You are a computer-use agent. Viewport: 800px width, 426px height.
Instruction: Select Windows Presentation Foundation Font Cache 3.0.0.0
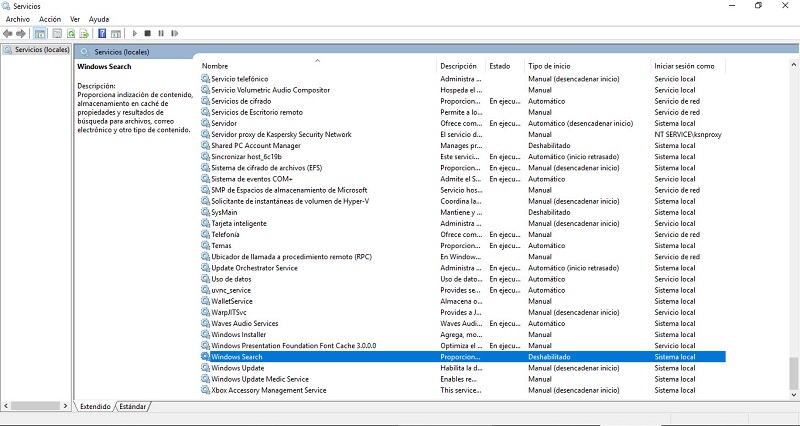(463, 346)
